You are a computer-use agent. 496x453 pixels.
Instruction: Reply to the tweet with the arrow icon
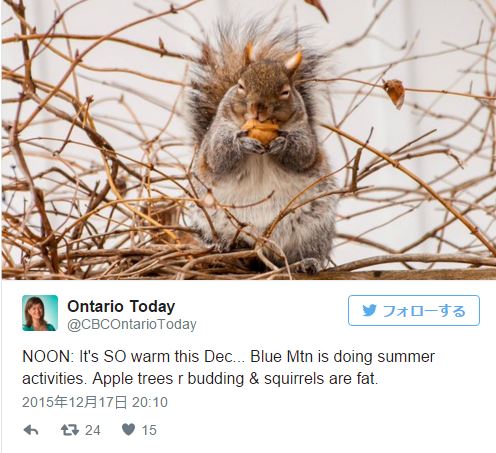(31, 430)
